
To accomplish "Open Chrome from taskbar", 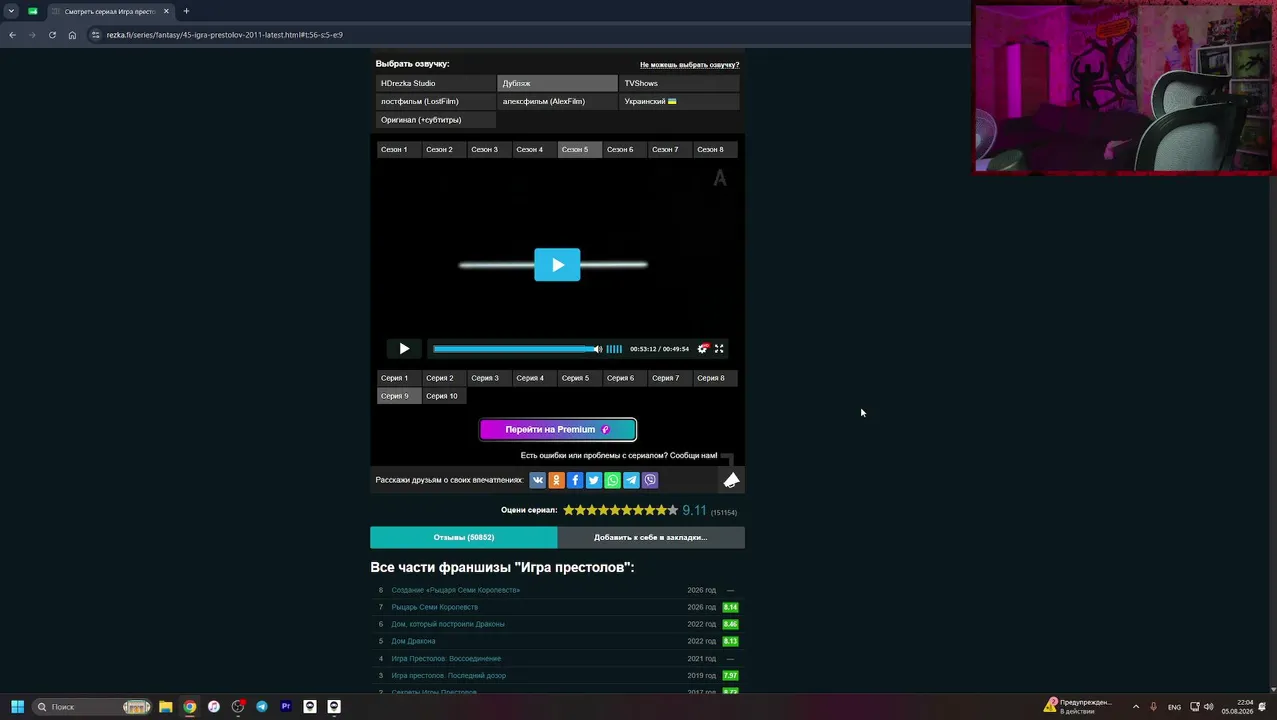I will 190,707.
